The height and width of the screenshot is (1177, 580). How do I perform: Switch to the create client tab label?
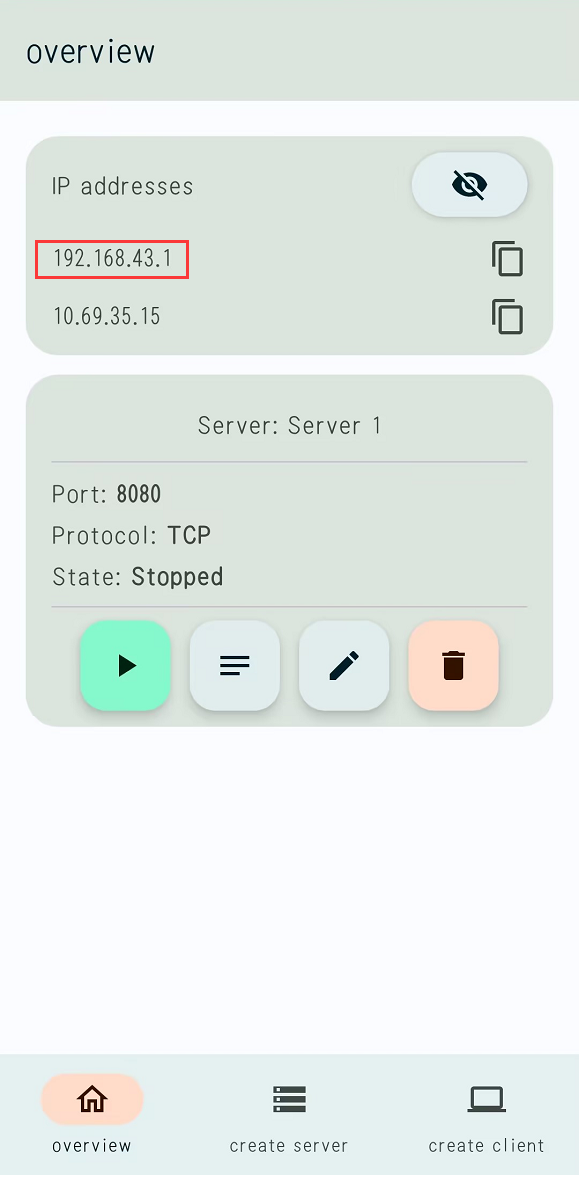coord(486,1146)
